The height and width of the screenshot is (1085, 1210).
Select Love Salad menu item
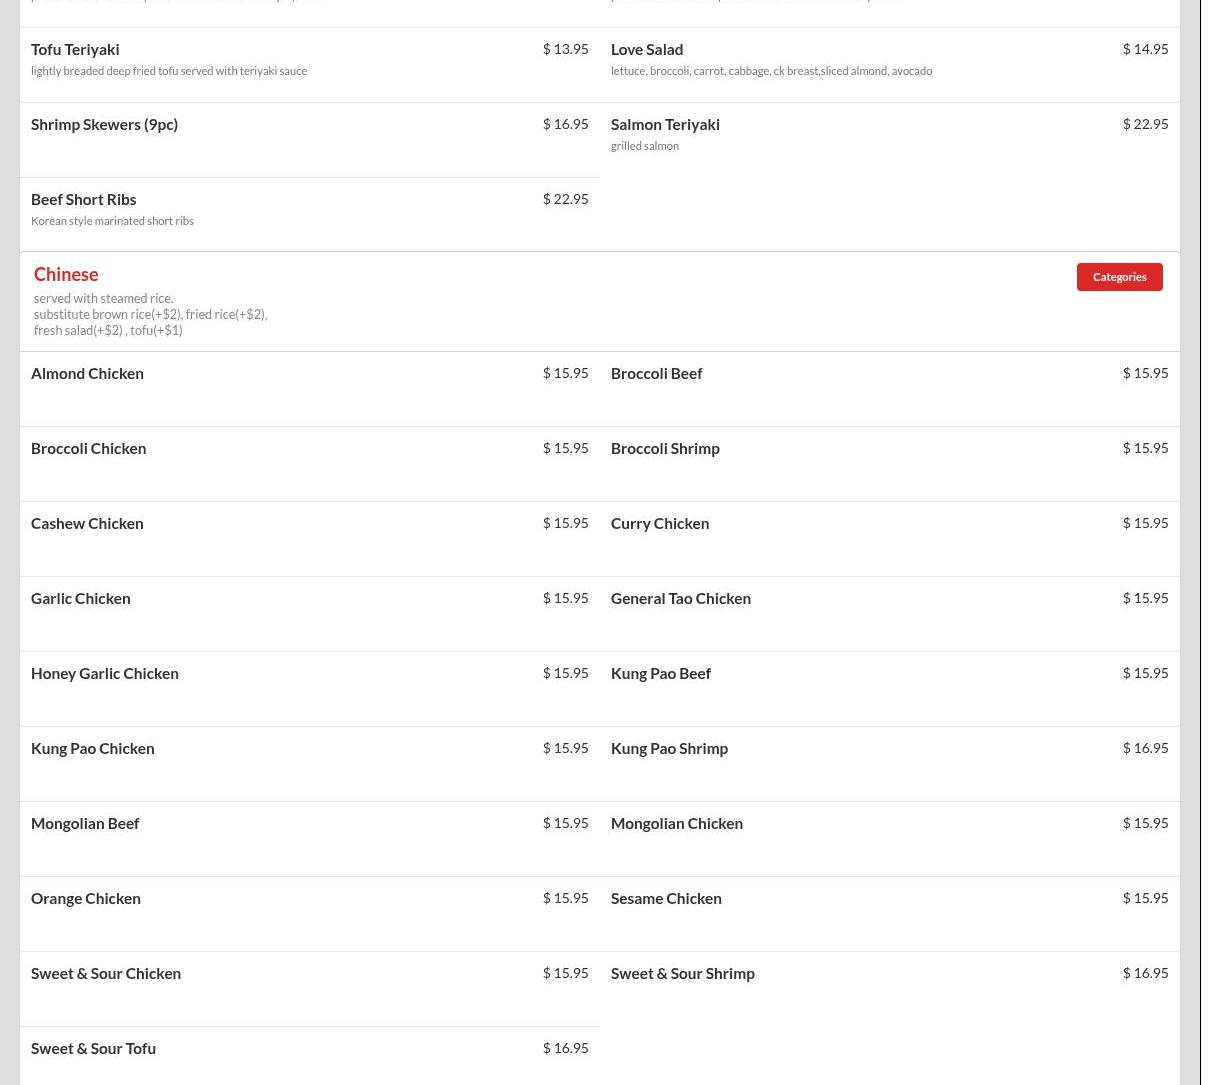647,49
